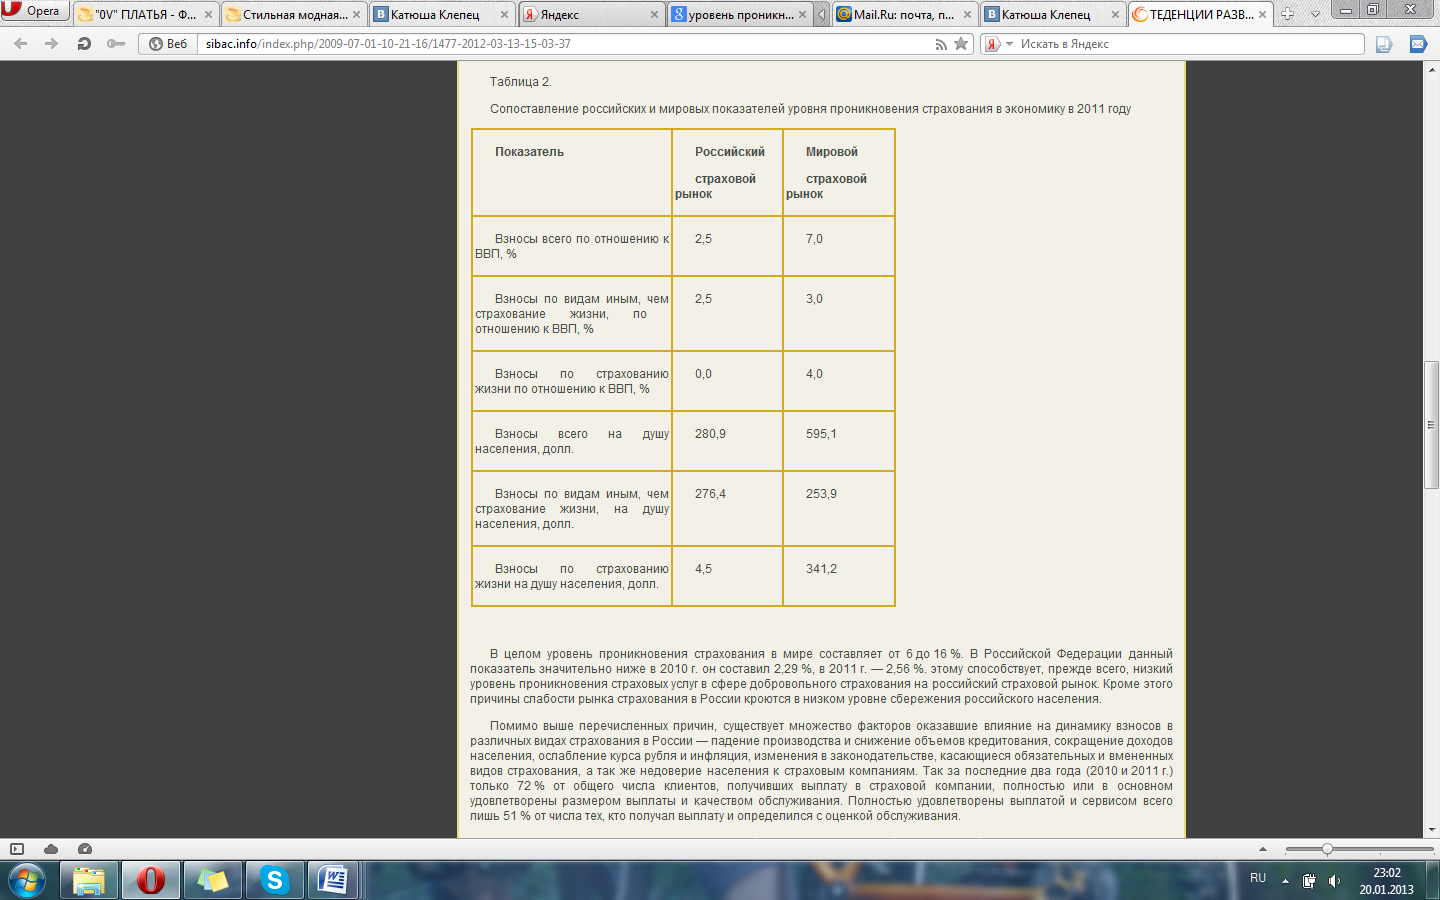Reload the page with the reload icon
The width and height of the screenshot is (1440, 900).
coord(84,44)
